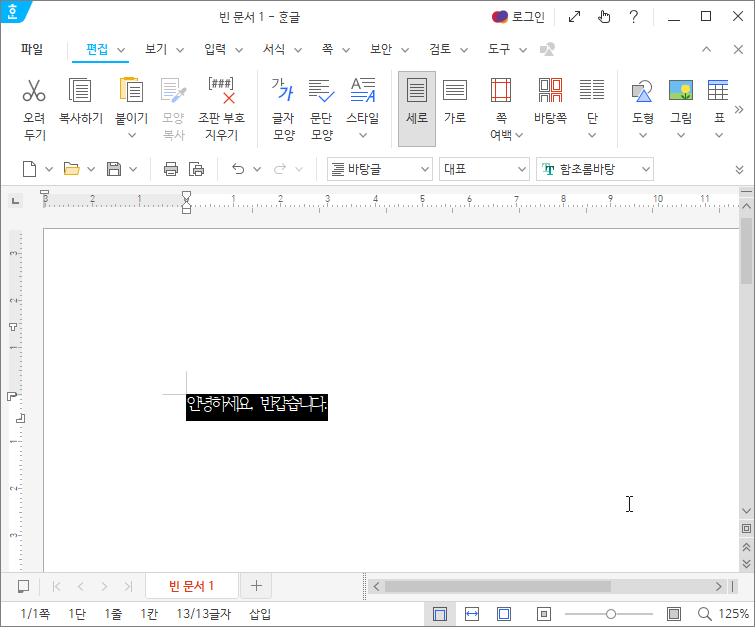The height and width of the screenshot is (627, 755).
Task: Toggle fit-to-width view in status bar
Action: 472,614
